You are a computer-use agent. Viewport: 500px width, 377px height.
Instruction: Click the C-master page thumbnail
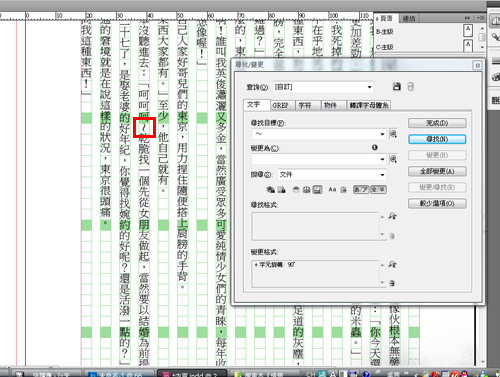point(468,45)
